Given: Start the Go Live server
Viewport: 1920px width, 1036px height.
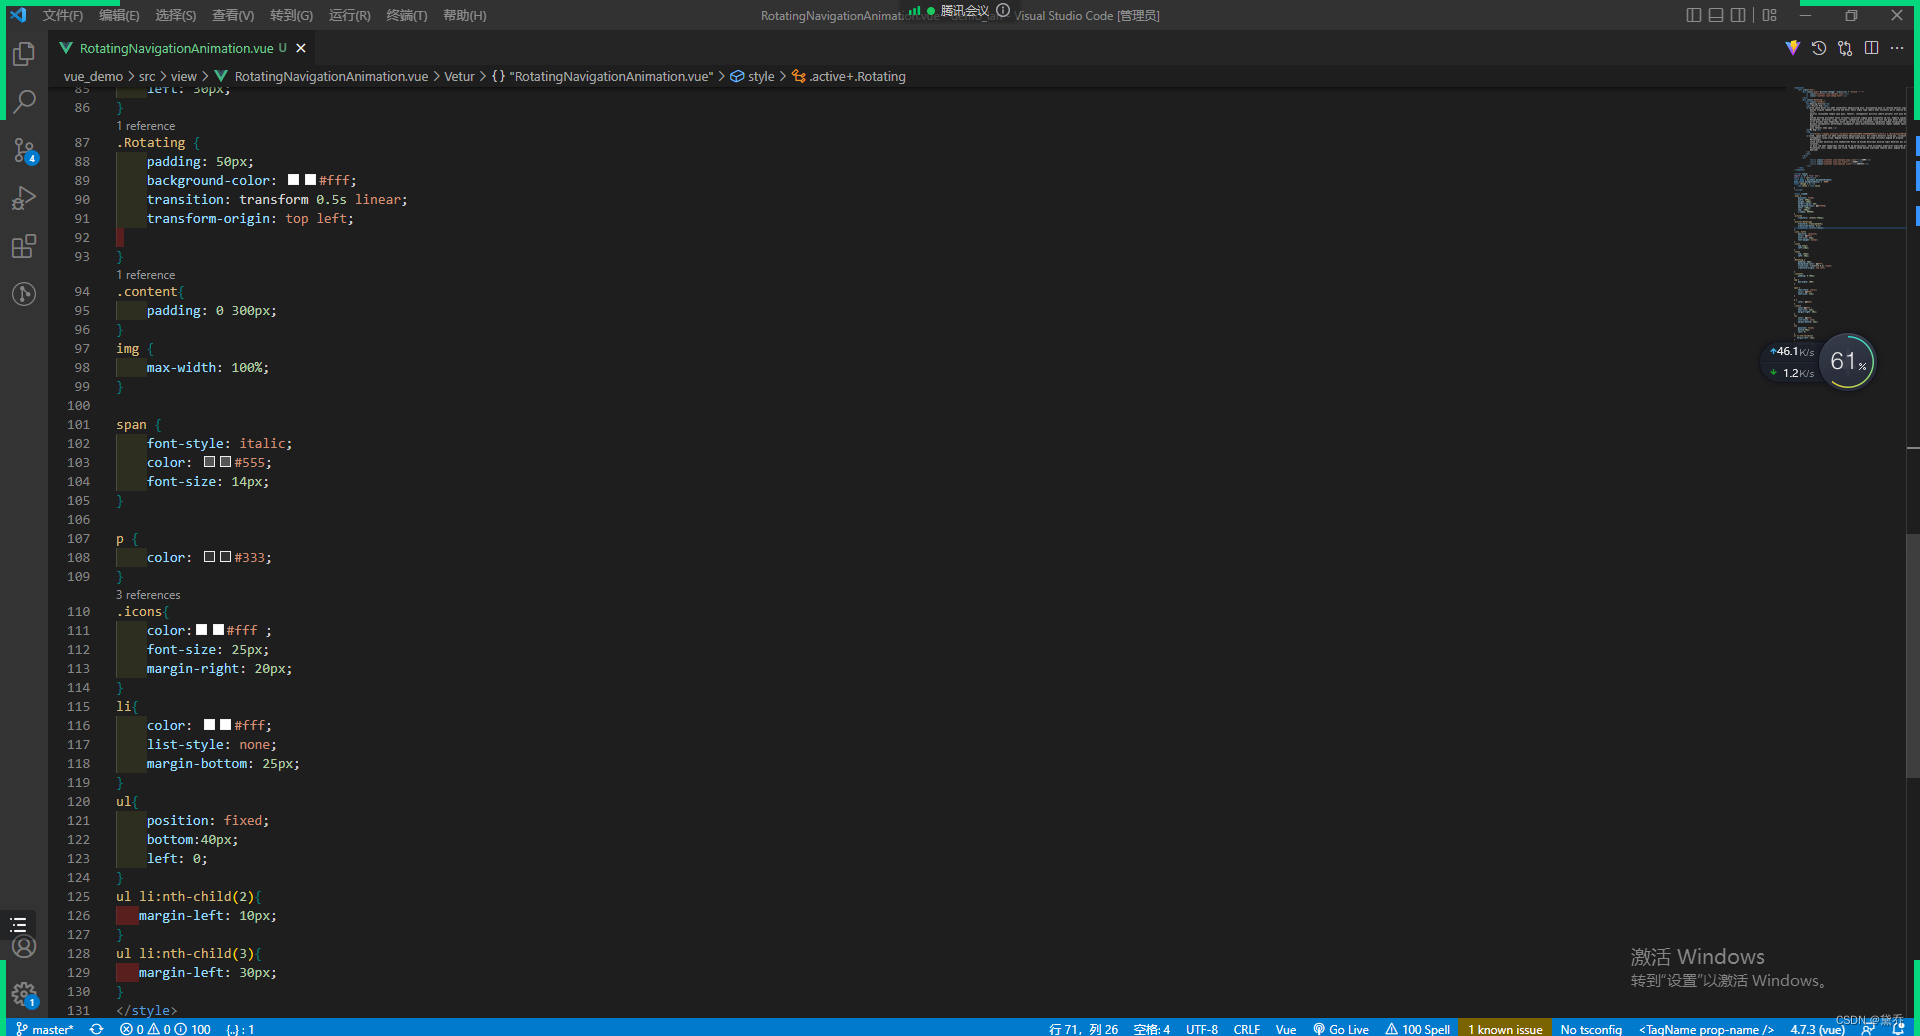Looking at the screenshot, I should (x=1340, y=1028).
